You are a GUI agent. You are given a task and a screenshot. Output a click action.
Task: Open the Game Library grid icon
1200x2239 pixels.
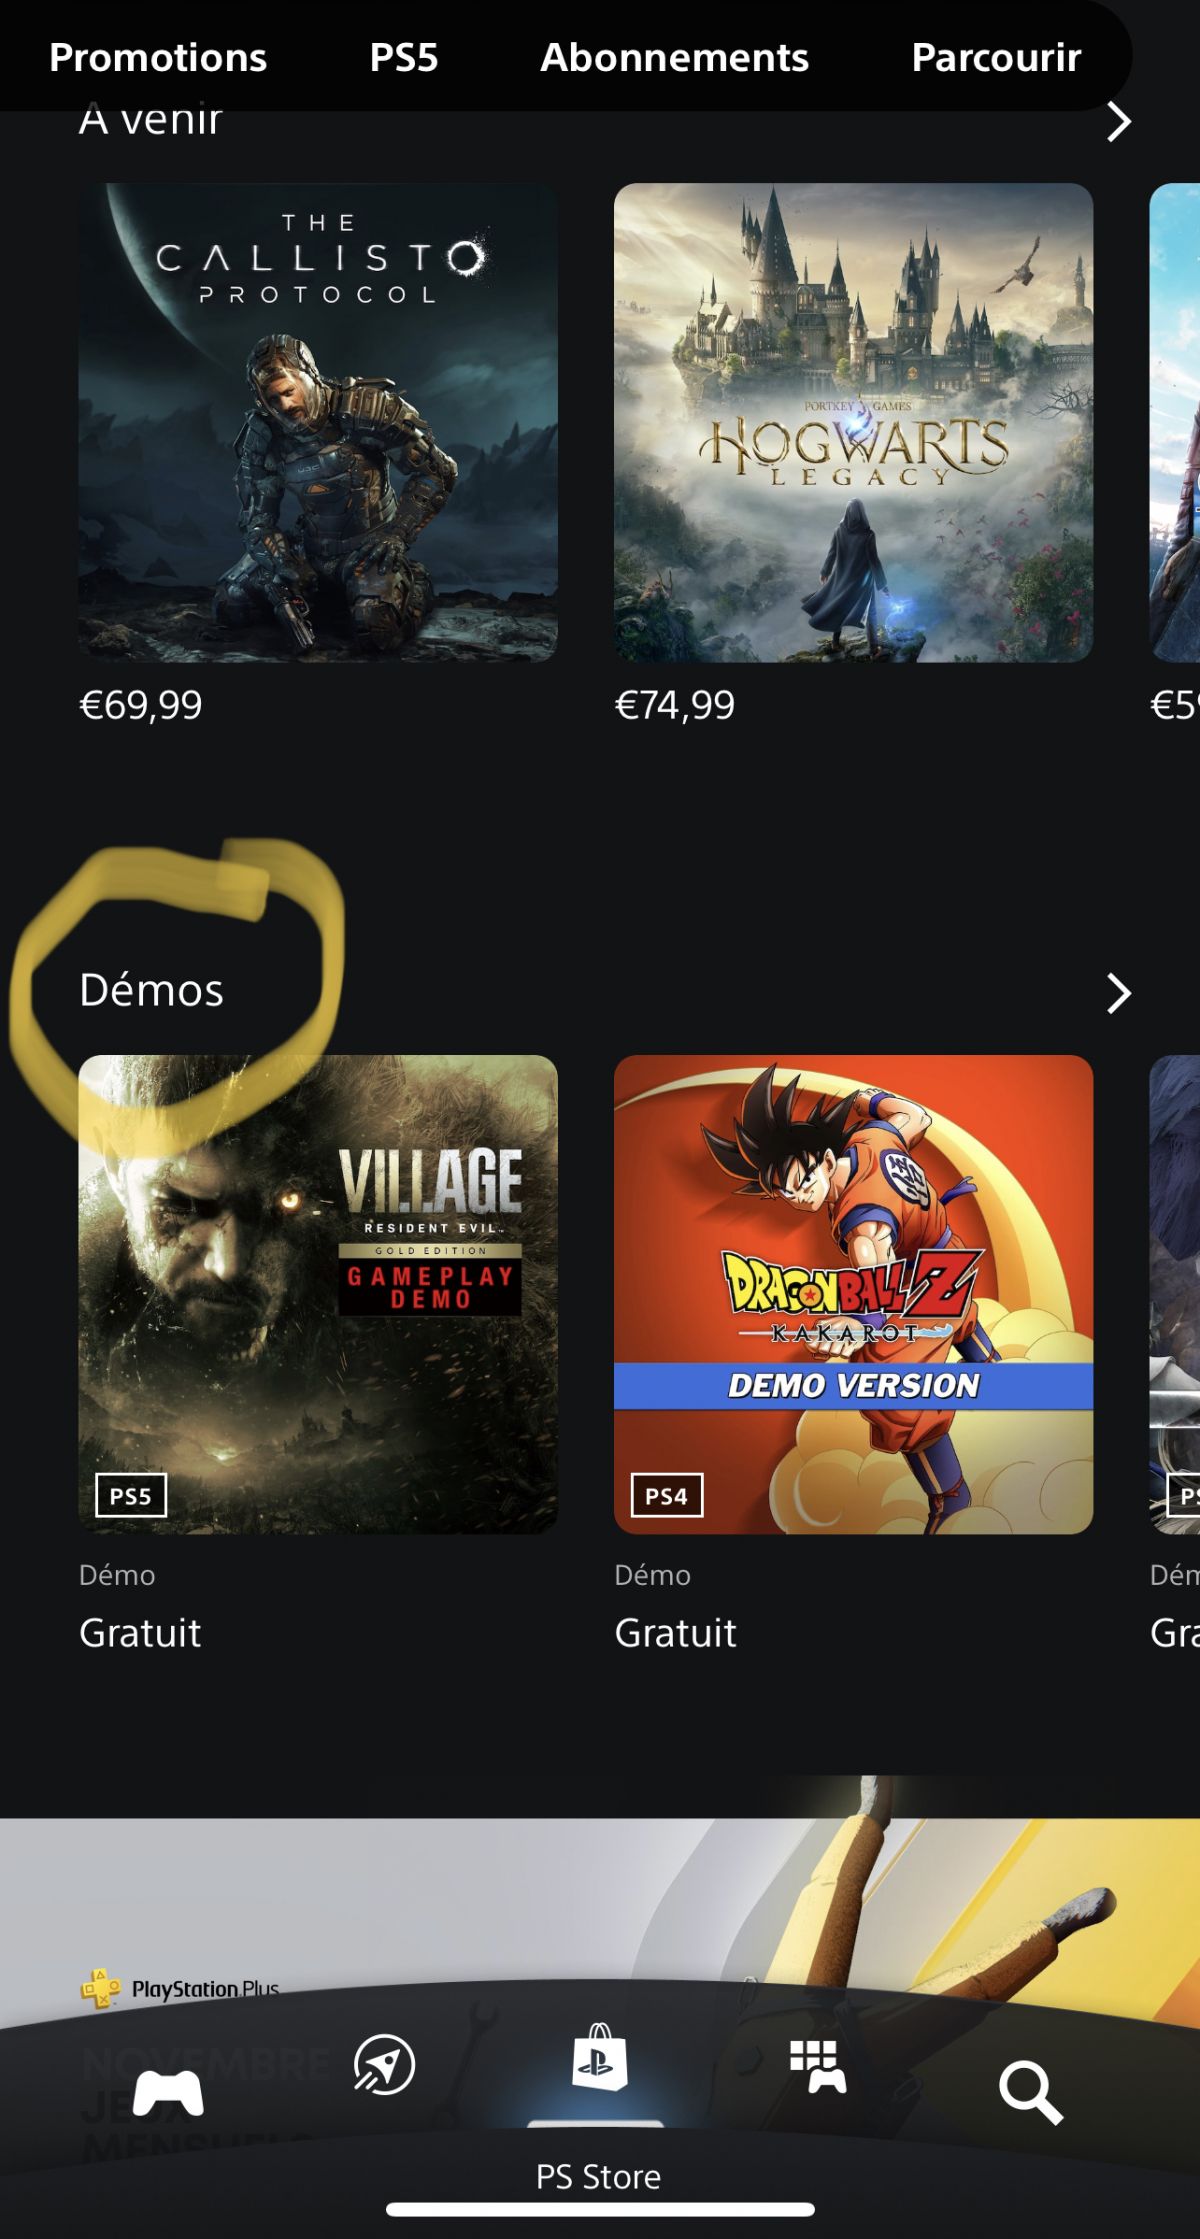coord(818,2066)
